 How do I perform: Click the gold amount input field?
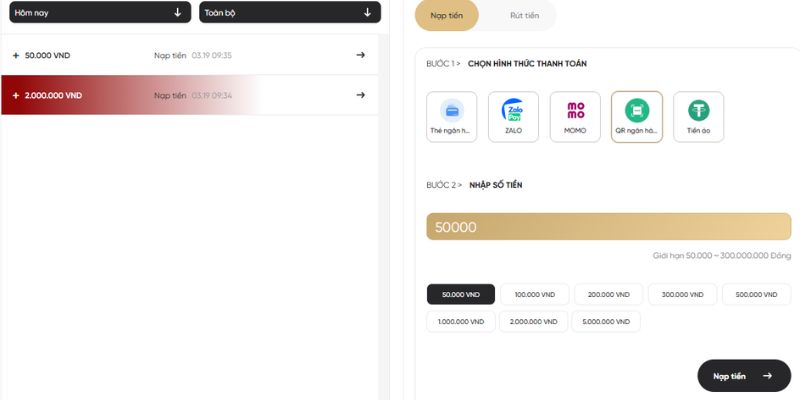point(608,227)
